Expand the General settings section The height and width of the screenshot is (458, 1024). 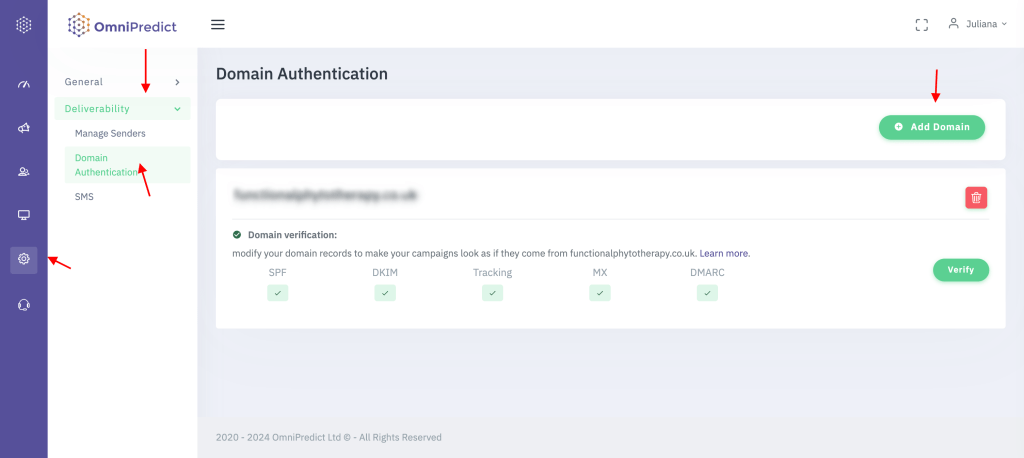tap(122, 82)
